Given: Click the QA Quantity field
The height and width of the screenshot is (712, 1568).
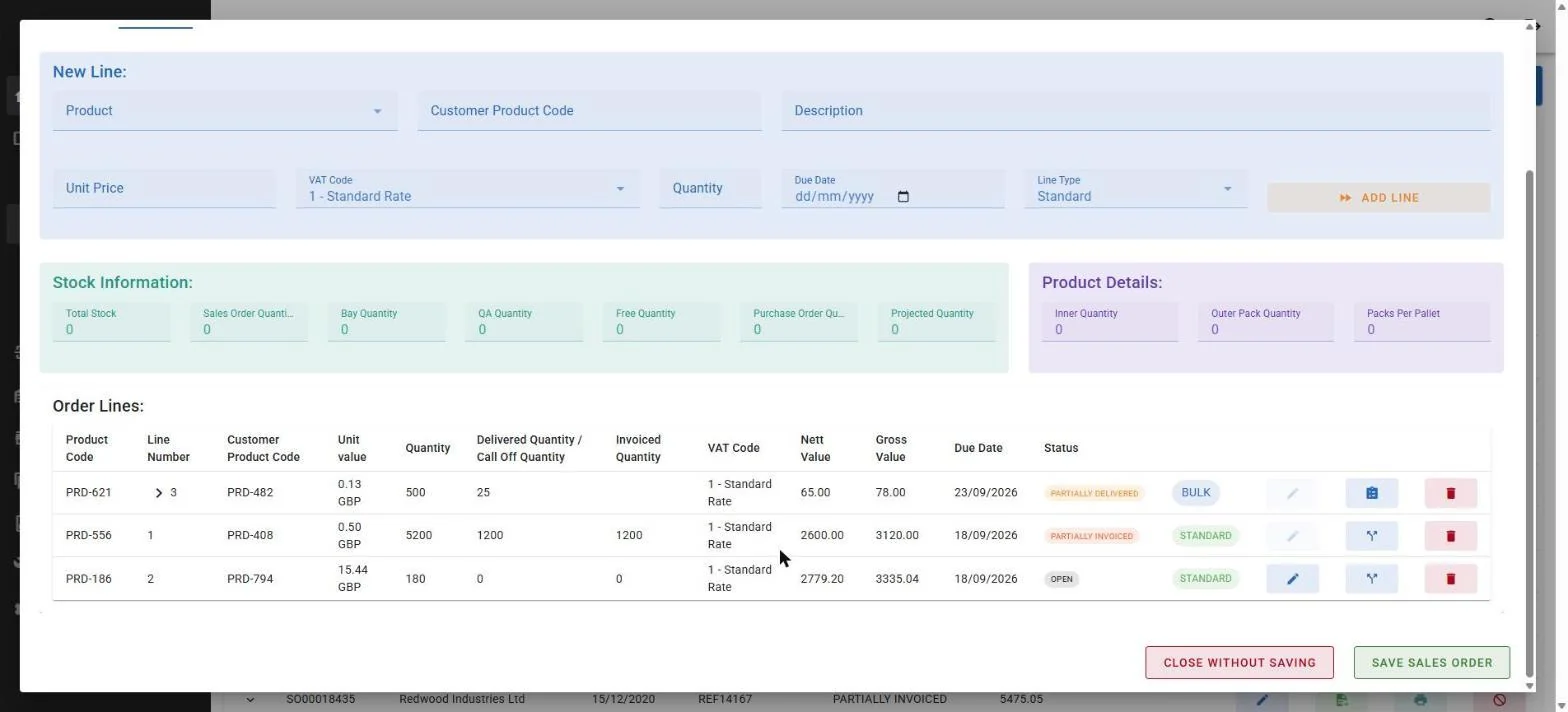Looking at the screenshot, I should point(524,323).
